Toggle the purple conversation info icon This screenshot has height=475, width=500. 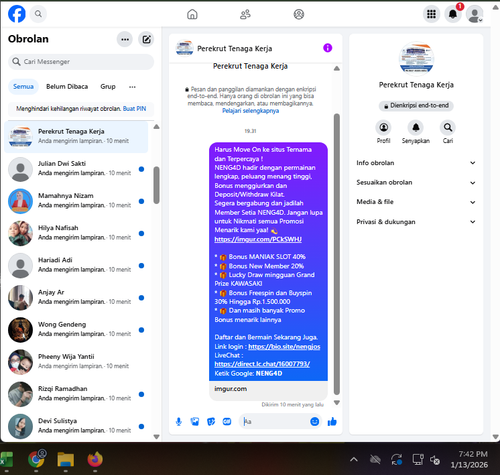click(328, 48)
